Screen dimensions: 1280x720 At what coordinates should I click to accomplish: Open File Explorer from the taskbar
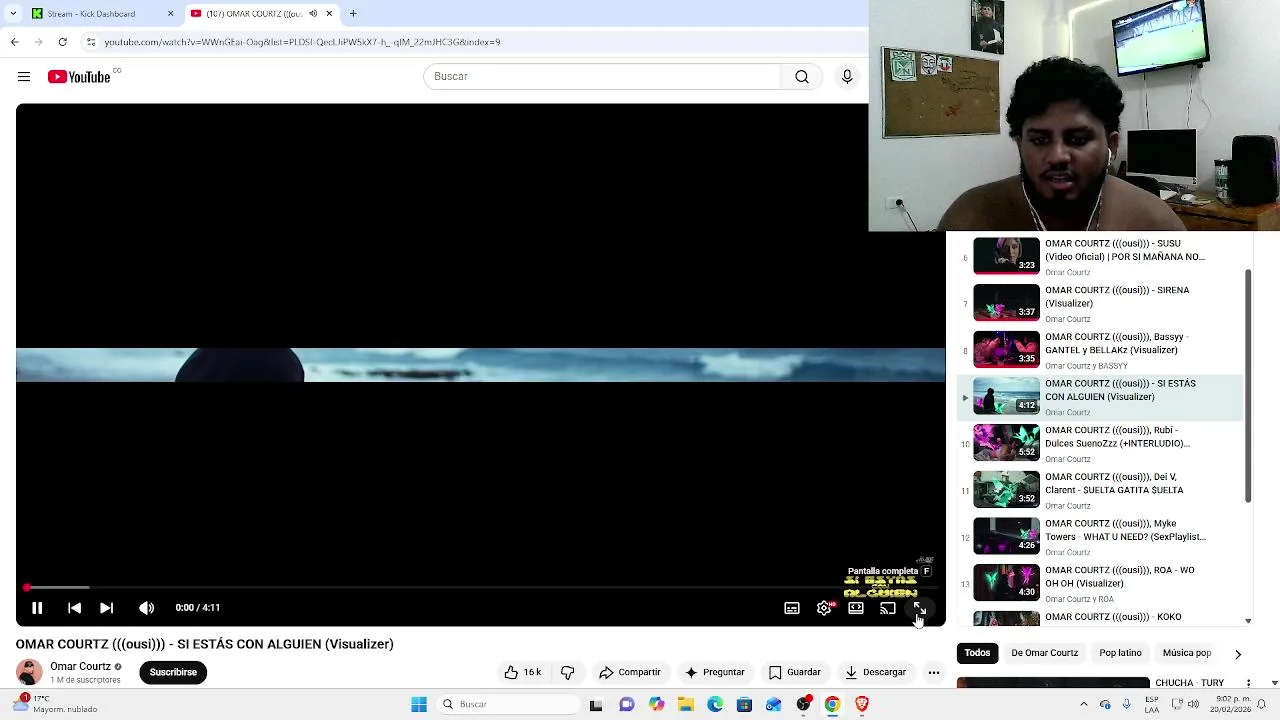[686, 705]
